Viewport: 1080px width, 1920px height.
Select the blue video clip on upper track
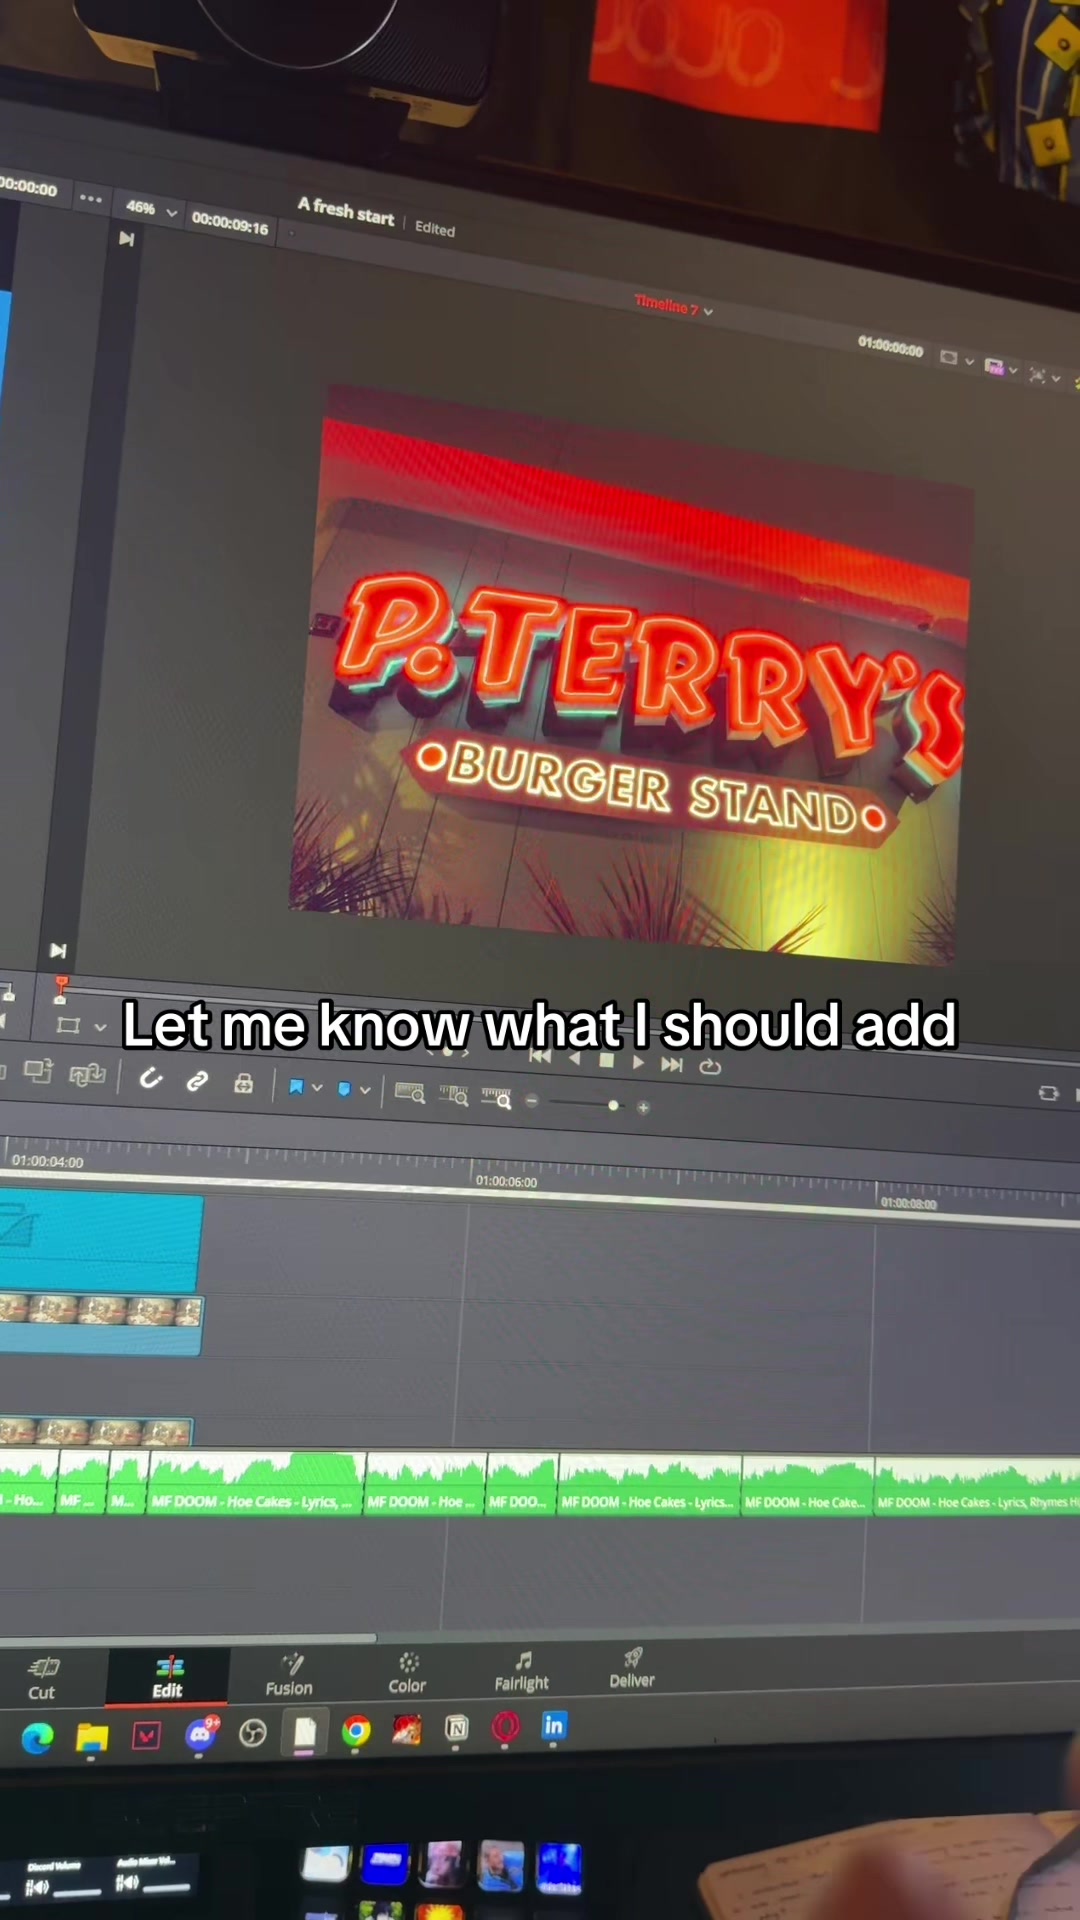tap(100, 1241)
